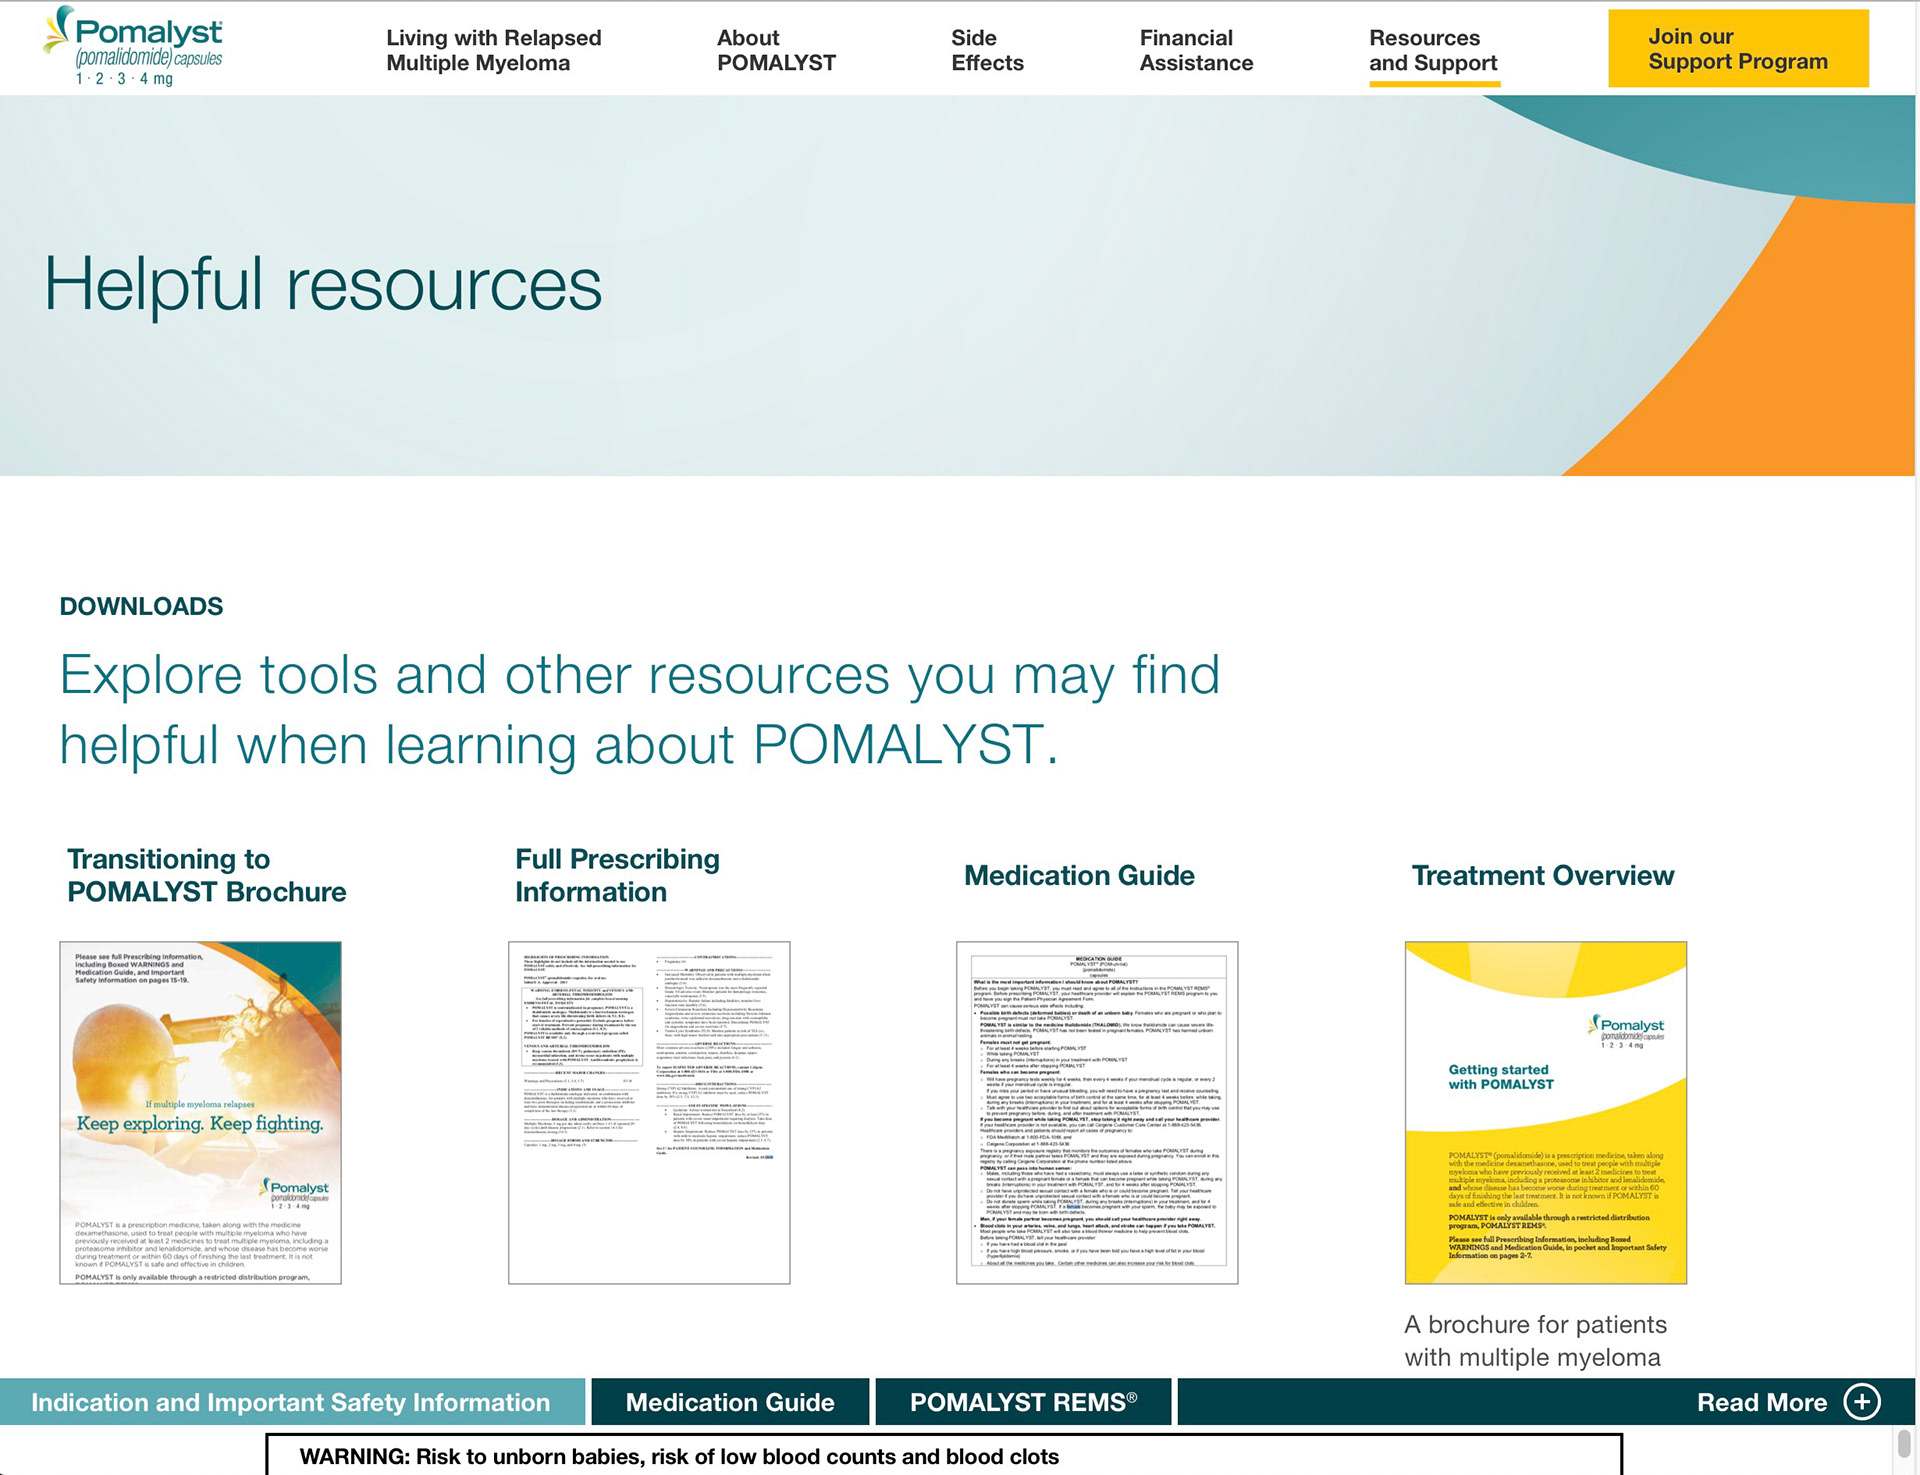Click the WARNING: Risk to unborn babies text
1920x1475 pixels.
(x=679, y=1457)
